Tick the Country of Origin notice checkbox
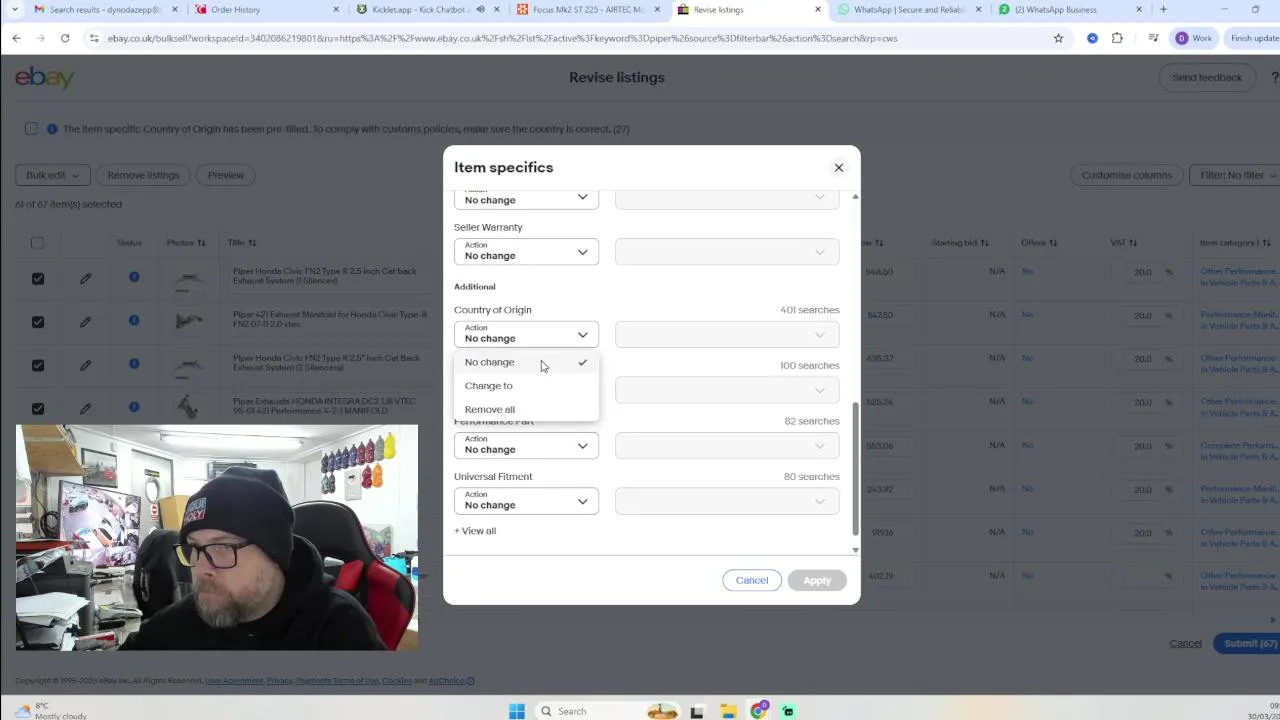1280x720 pixels. 31,128
